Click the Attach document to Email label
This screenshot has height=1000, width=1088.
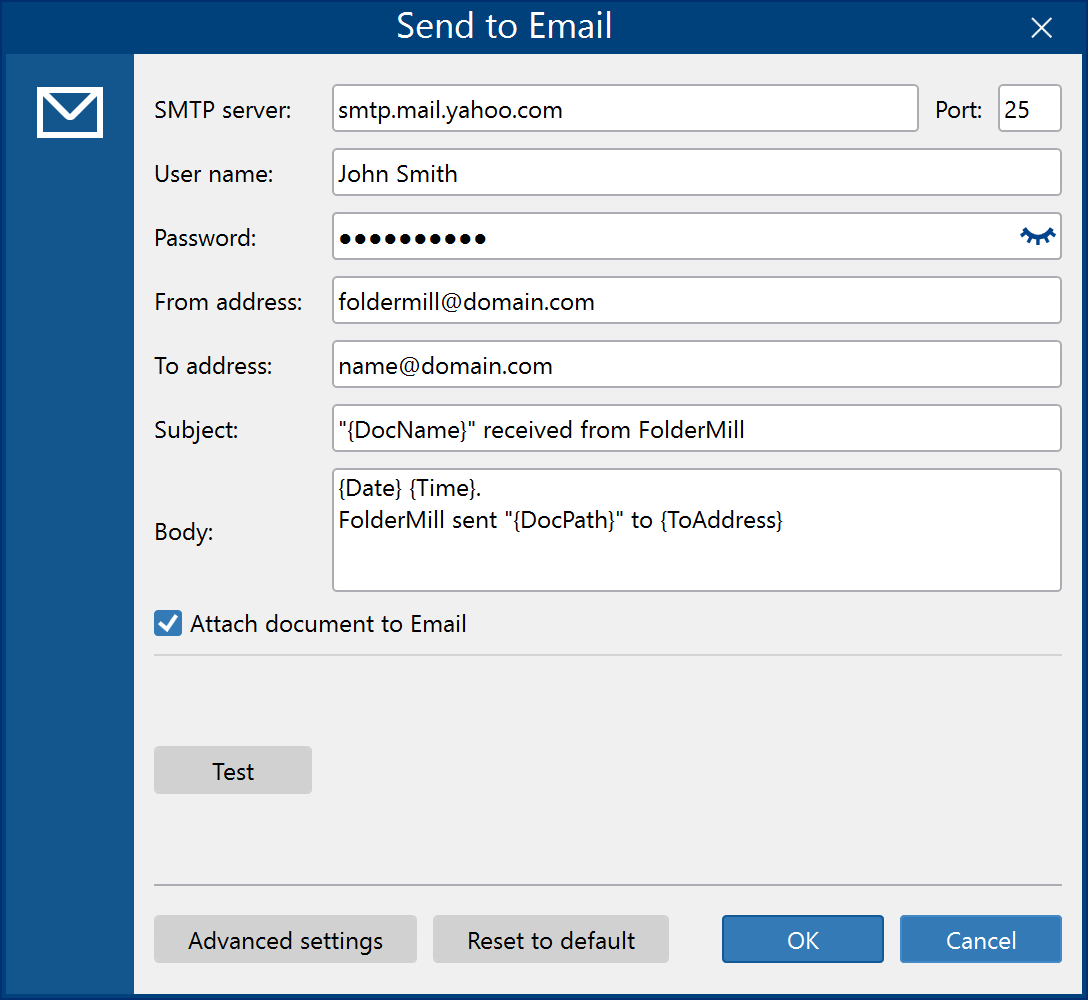[x=328, y=624]
